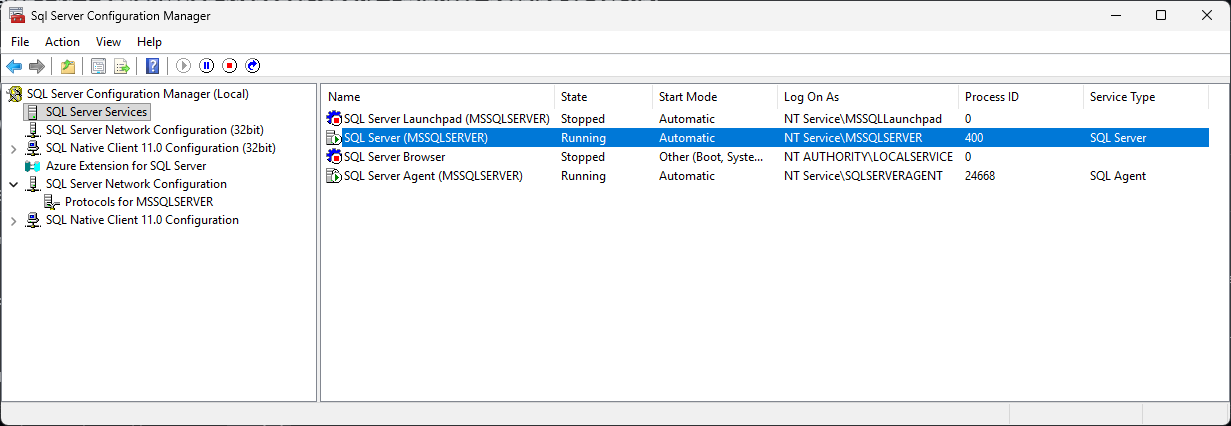Click Stopped state of SQL Server Browser
This screenshot has width=1231, height=426.
click(x=582, y=157)
